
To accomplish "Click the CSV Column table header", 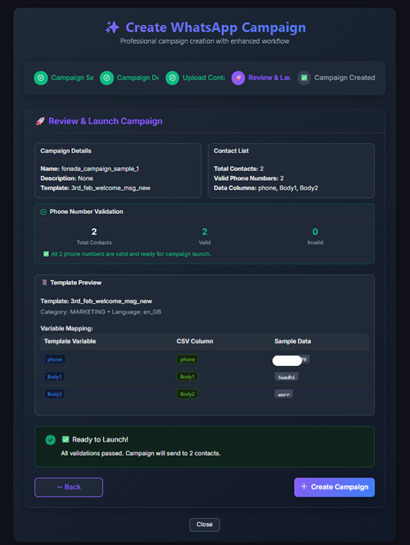I will (195, 341).
